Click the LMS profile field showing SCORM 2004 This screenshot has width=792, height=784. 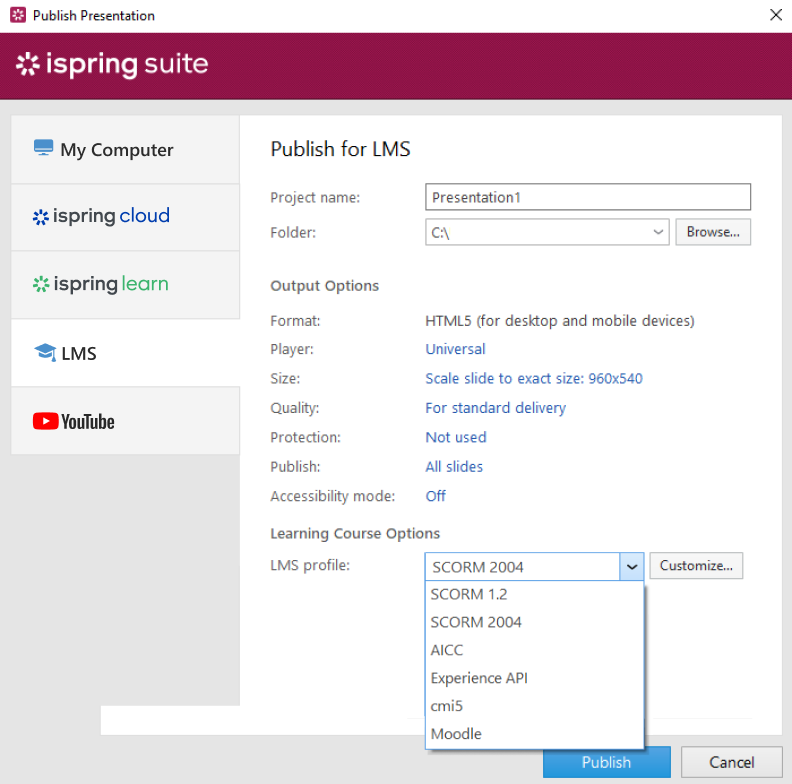522,566
